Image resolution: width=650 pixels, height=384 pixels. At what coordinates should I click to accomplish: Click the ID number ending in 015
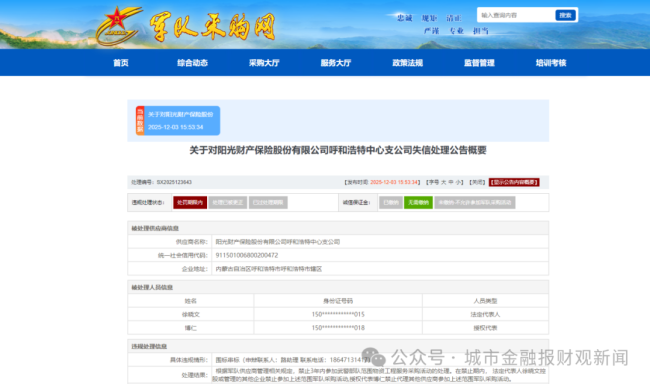(338, 314)
